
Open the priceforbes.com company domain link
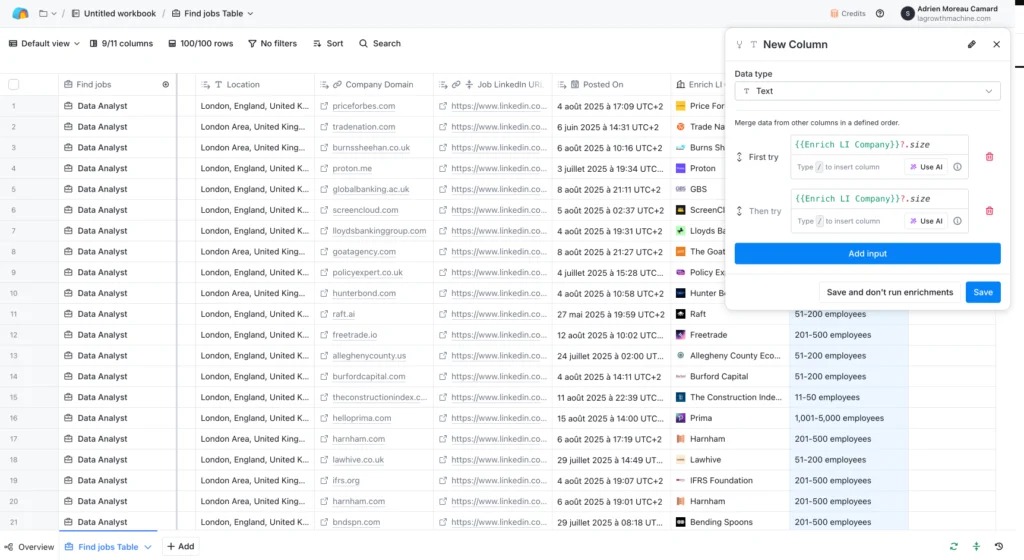(363, 106)
